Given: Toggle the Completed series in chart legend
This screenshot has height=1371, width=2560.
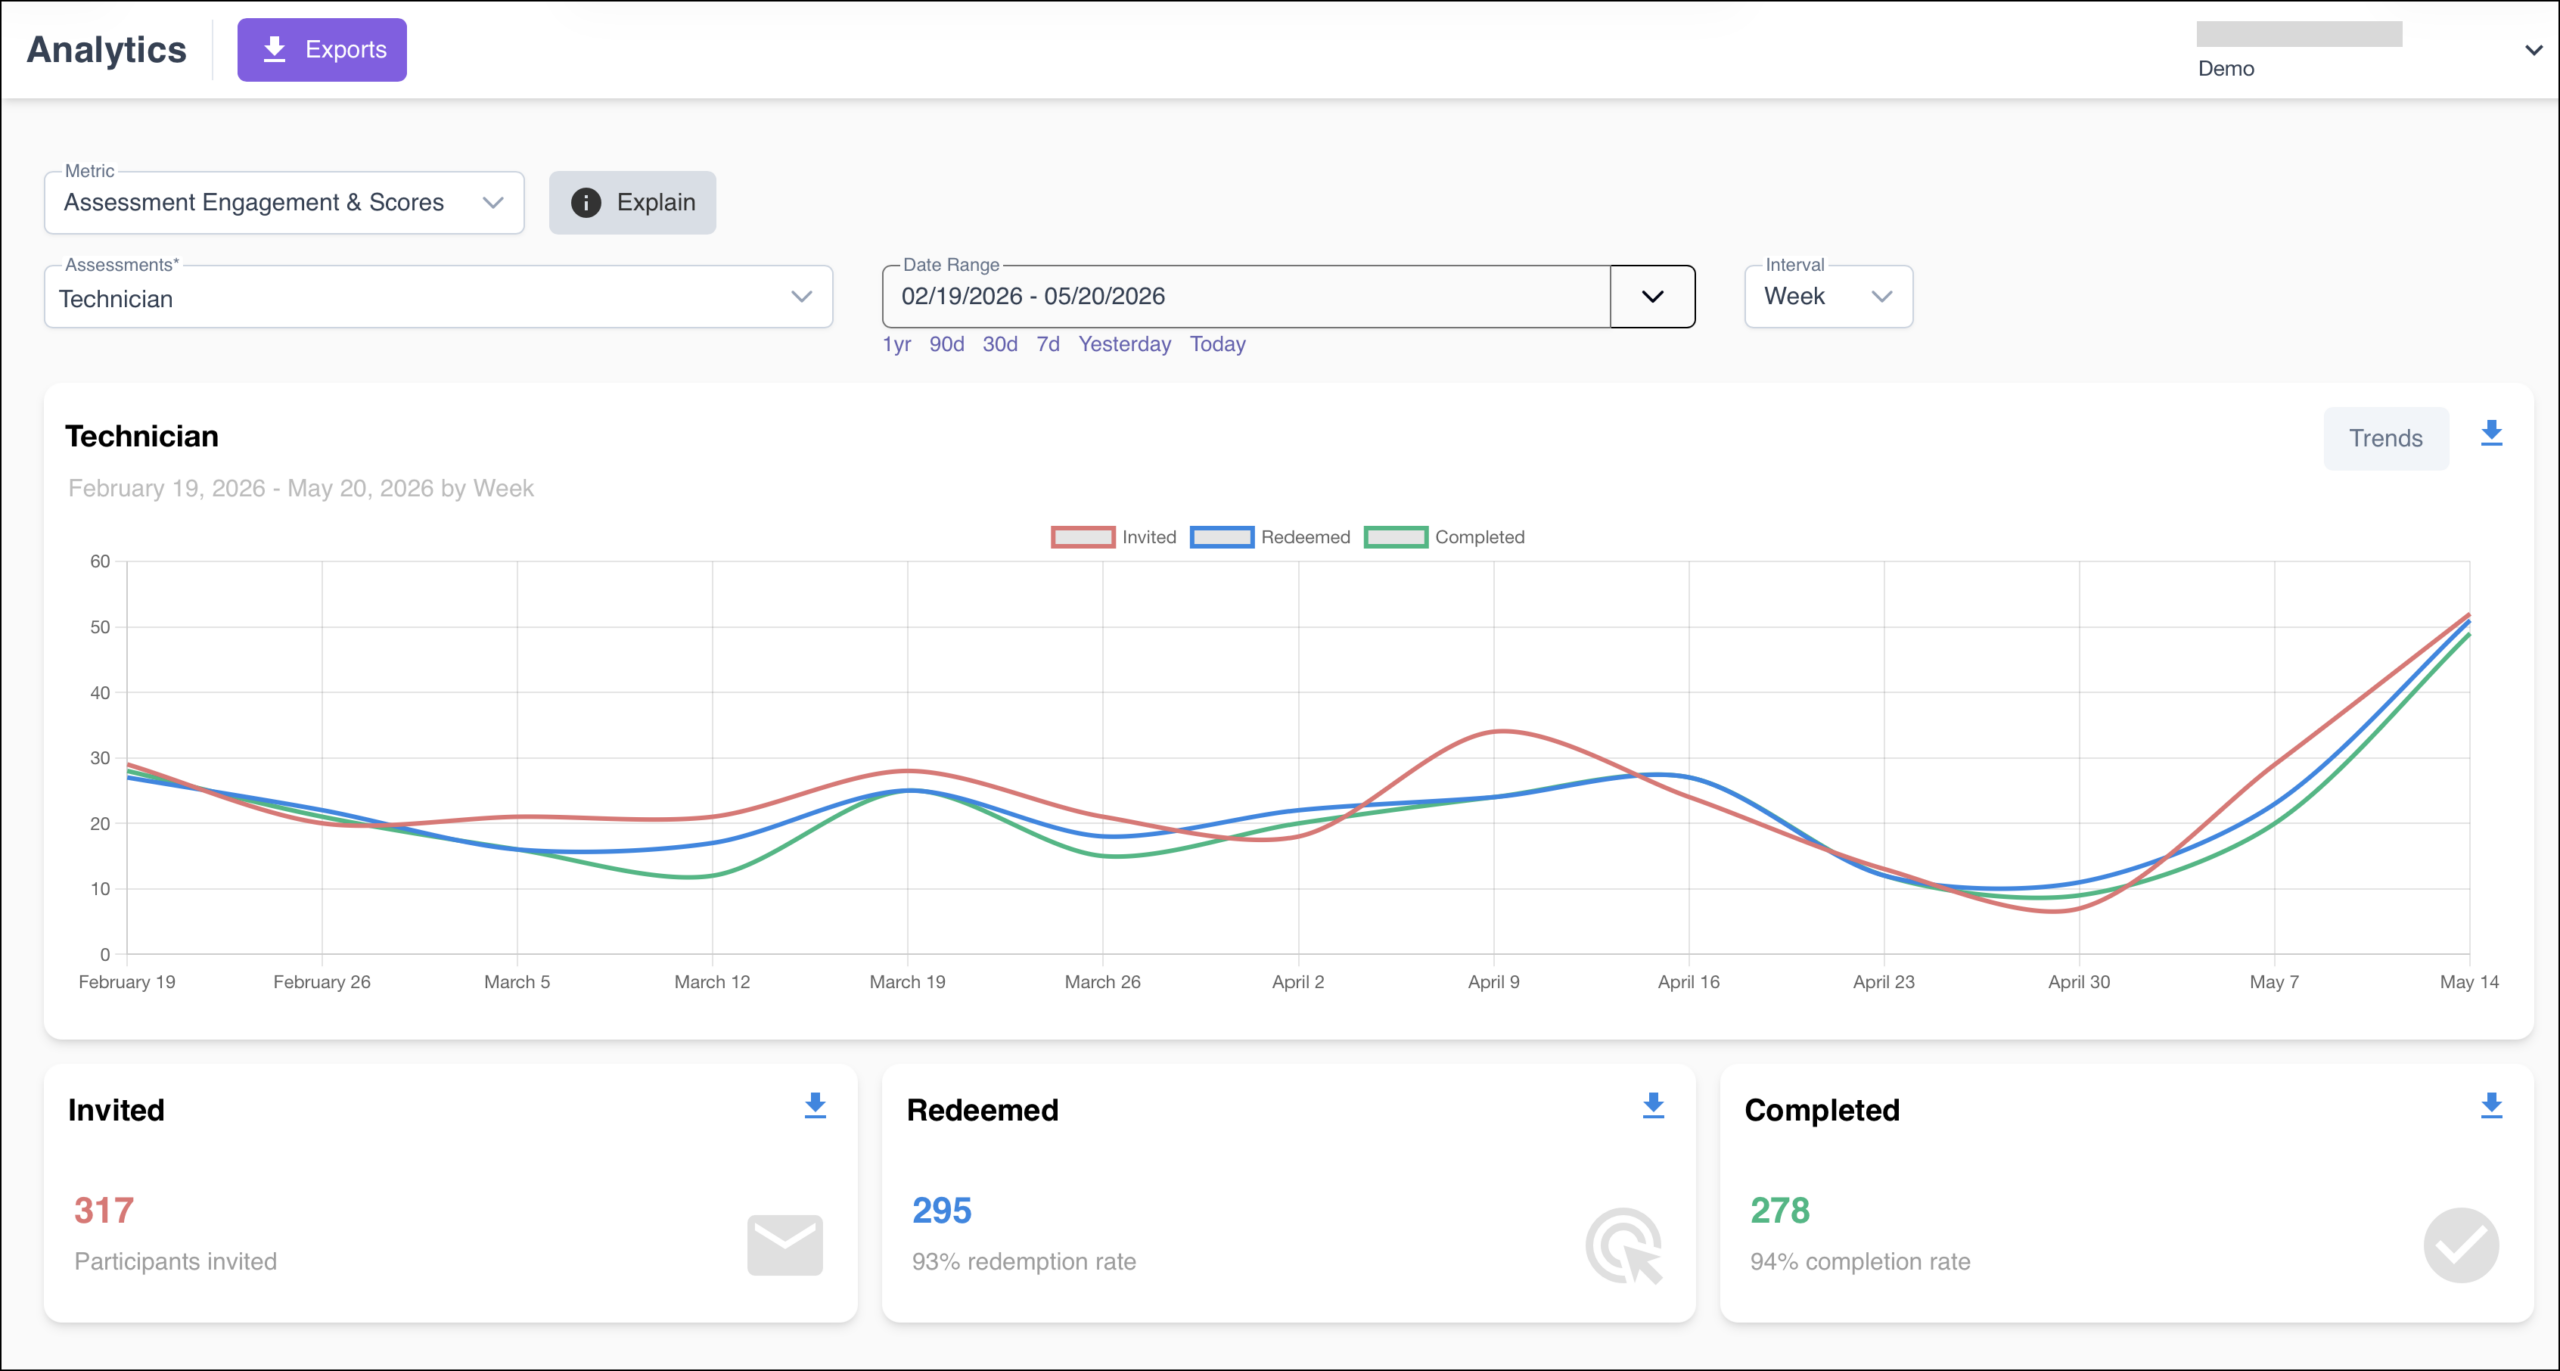Looking at the screenshot, I should click(x=1445, y=537).
